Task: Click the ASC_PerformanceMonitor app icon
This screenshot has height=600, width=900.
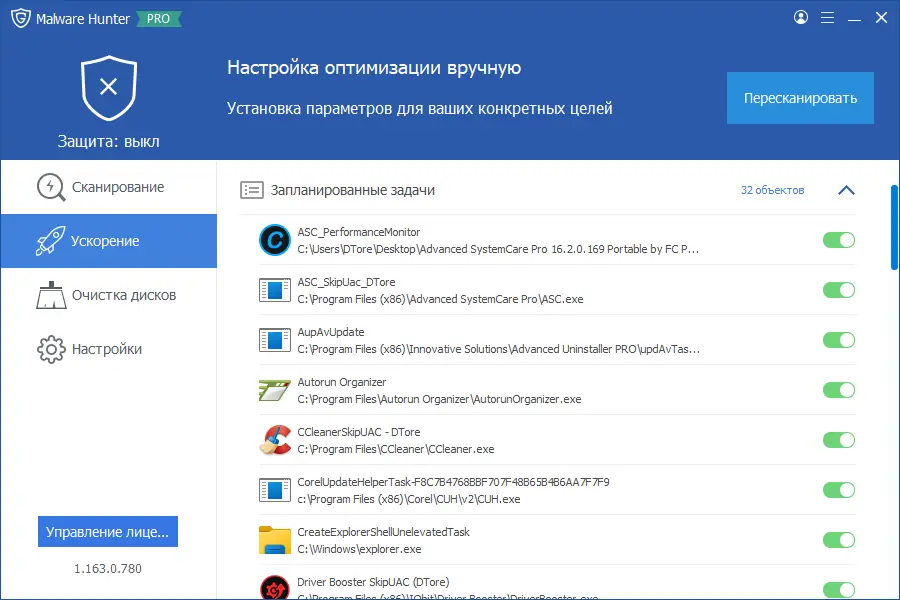Action: pos(274,240)
